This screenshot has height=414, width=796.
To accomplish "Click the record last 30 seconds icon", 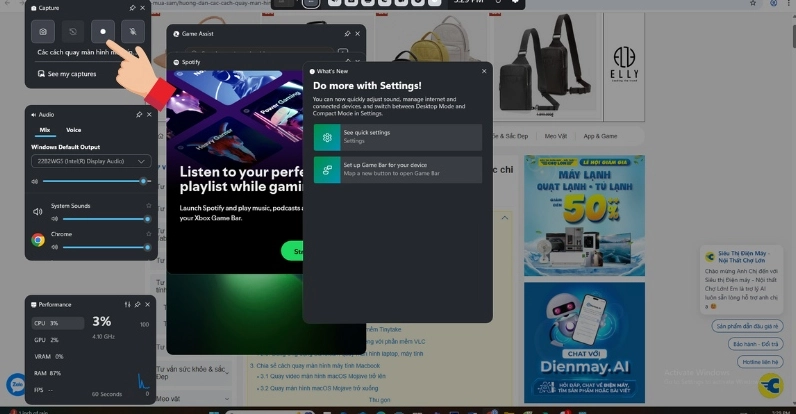I will 73,31.
